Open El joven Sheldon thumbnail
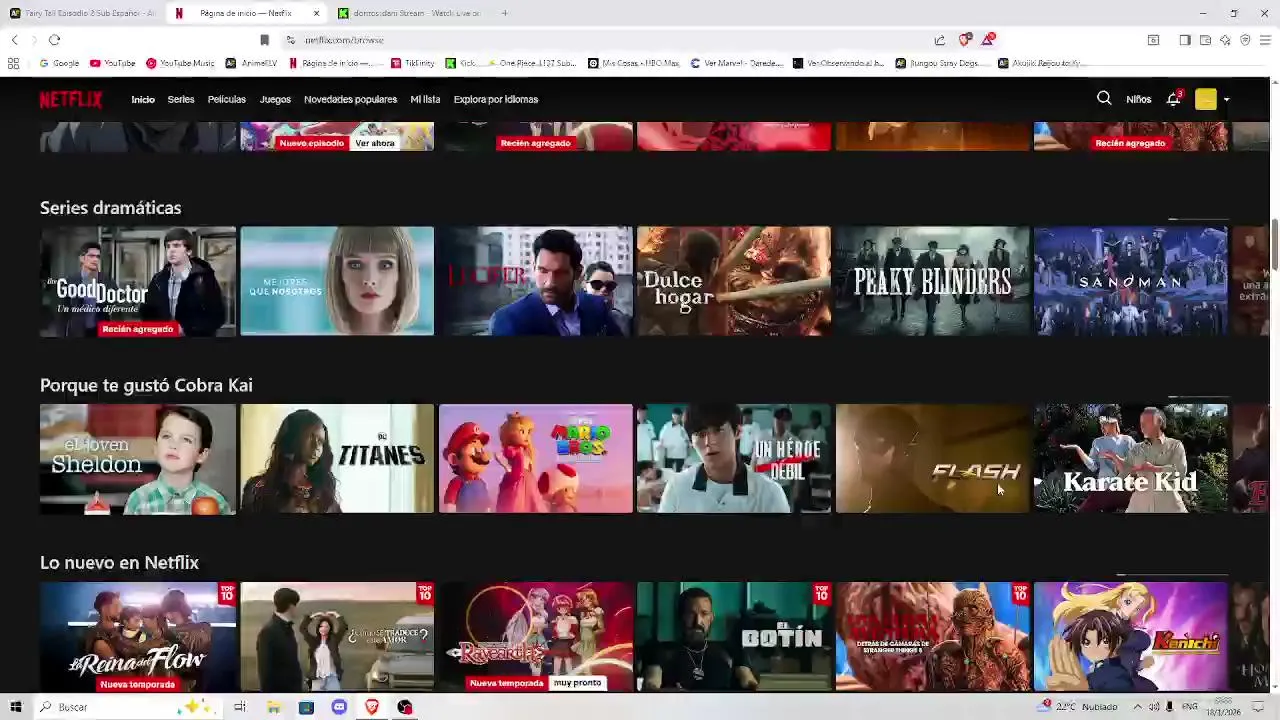The width and height of the screenshot is (1280, 720). 138,459
